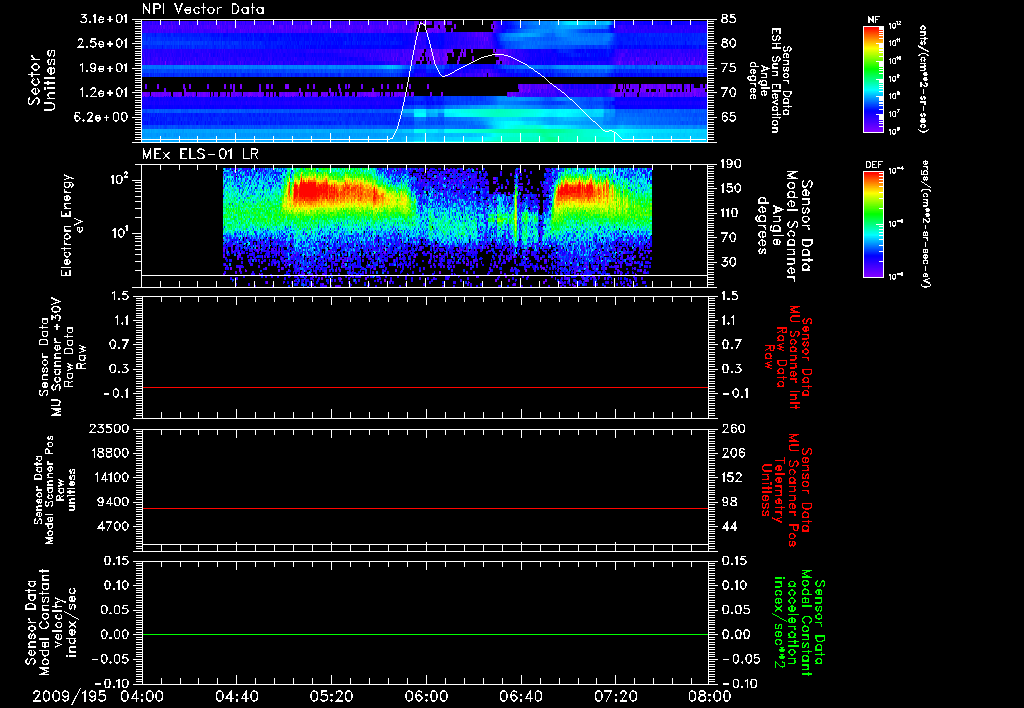
Task: Click the 04:40 time axis label
Action: coord(236,697)
